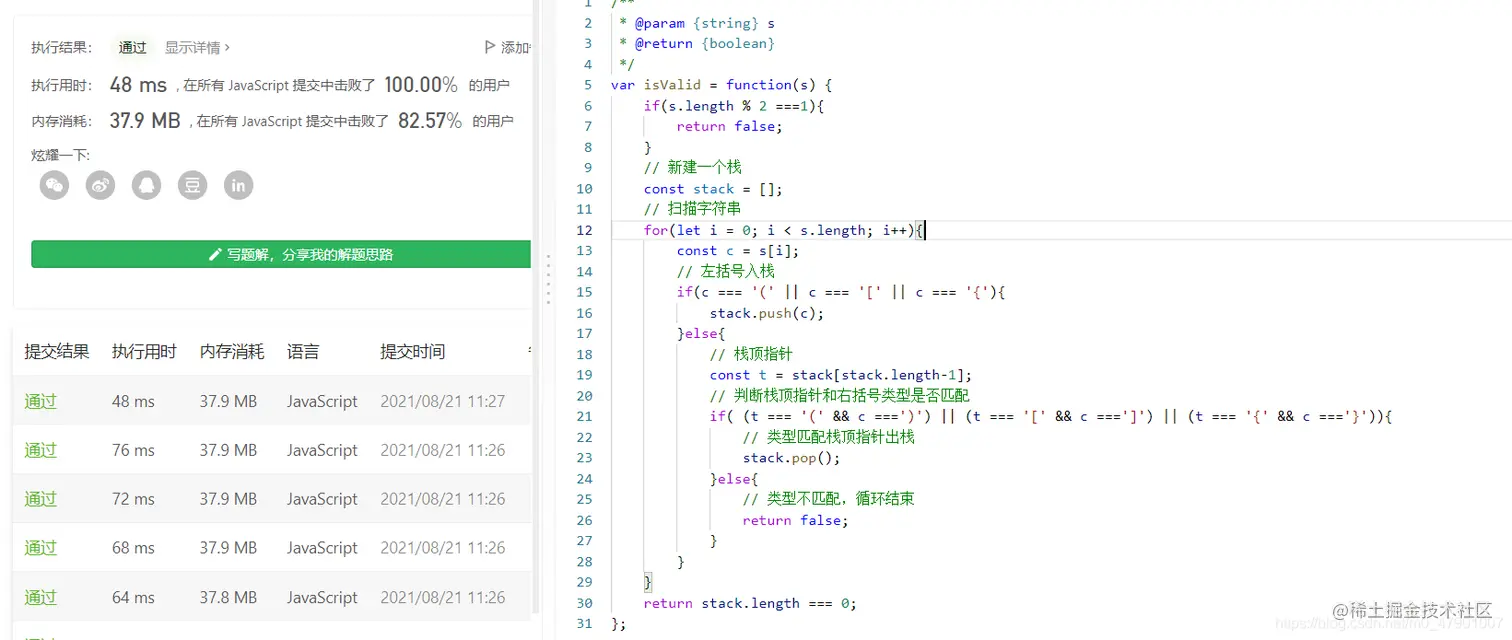1512x640 pixels.
Task: Expand 显示详情 result details
Action: tap(197, 47)
